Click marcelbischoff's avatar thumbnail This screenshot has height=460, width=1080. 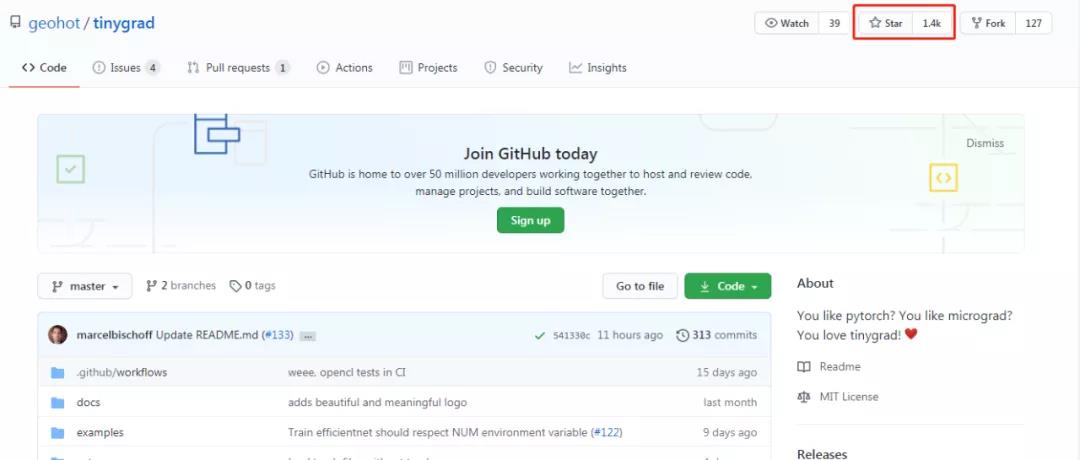click(x=58, y=335)
